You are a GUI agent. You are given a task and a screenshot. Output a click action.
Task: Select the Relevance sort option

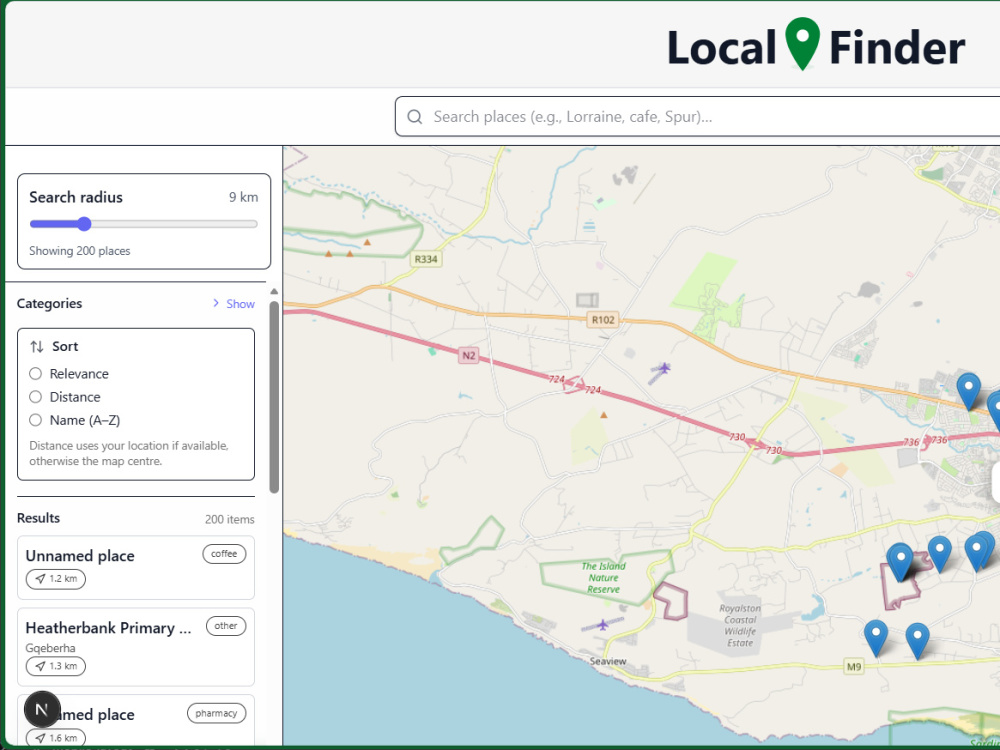tap(36, 374)
